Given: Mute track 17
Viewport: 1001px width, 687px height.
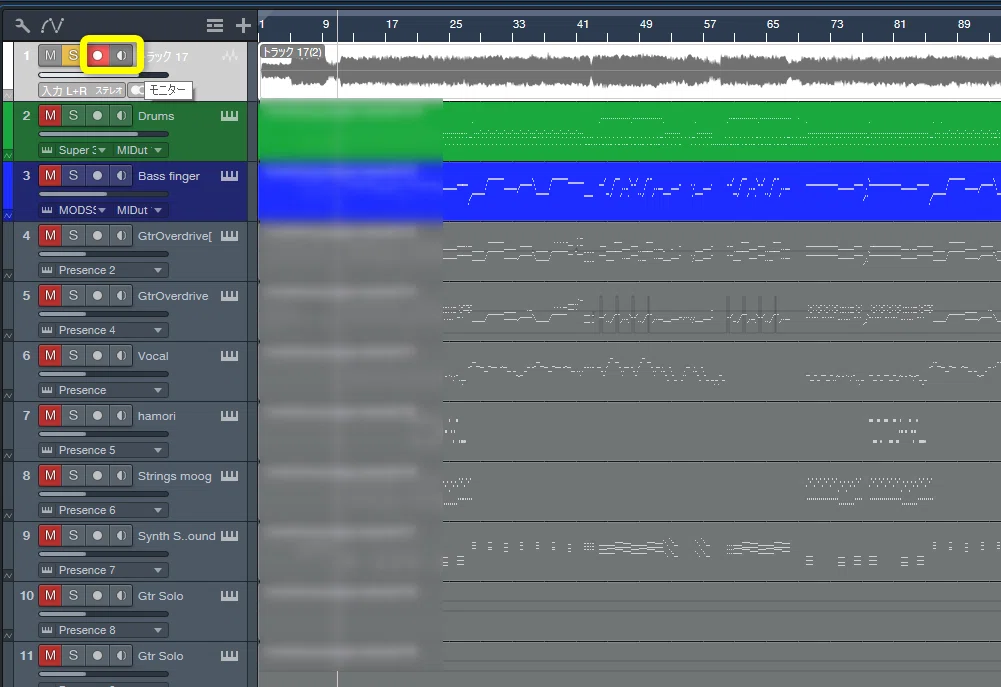Looking at the screenshot, I should [50, 56].
